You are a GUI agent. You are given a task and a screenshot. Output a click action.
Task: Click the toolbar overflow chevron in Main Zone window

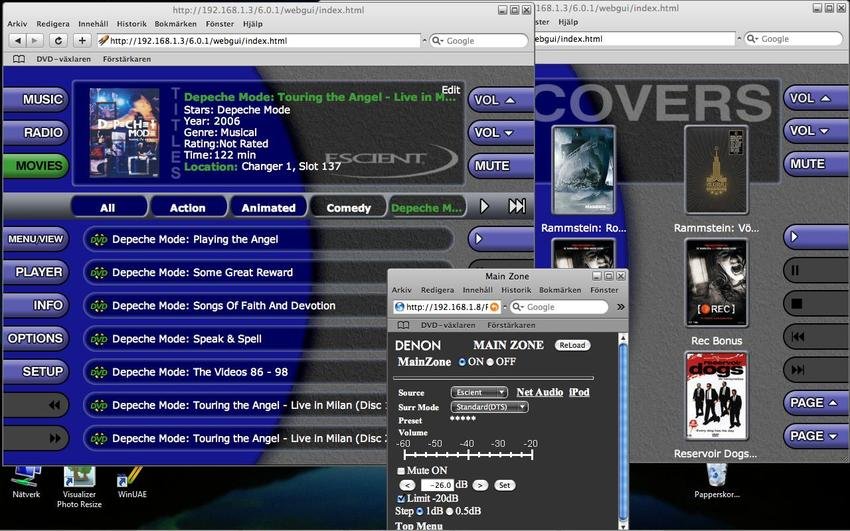click(x=621, y=307)
